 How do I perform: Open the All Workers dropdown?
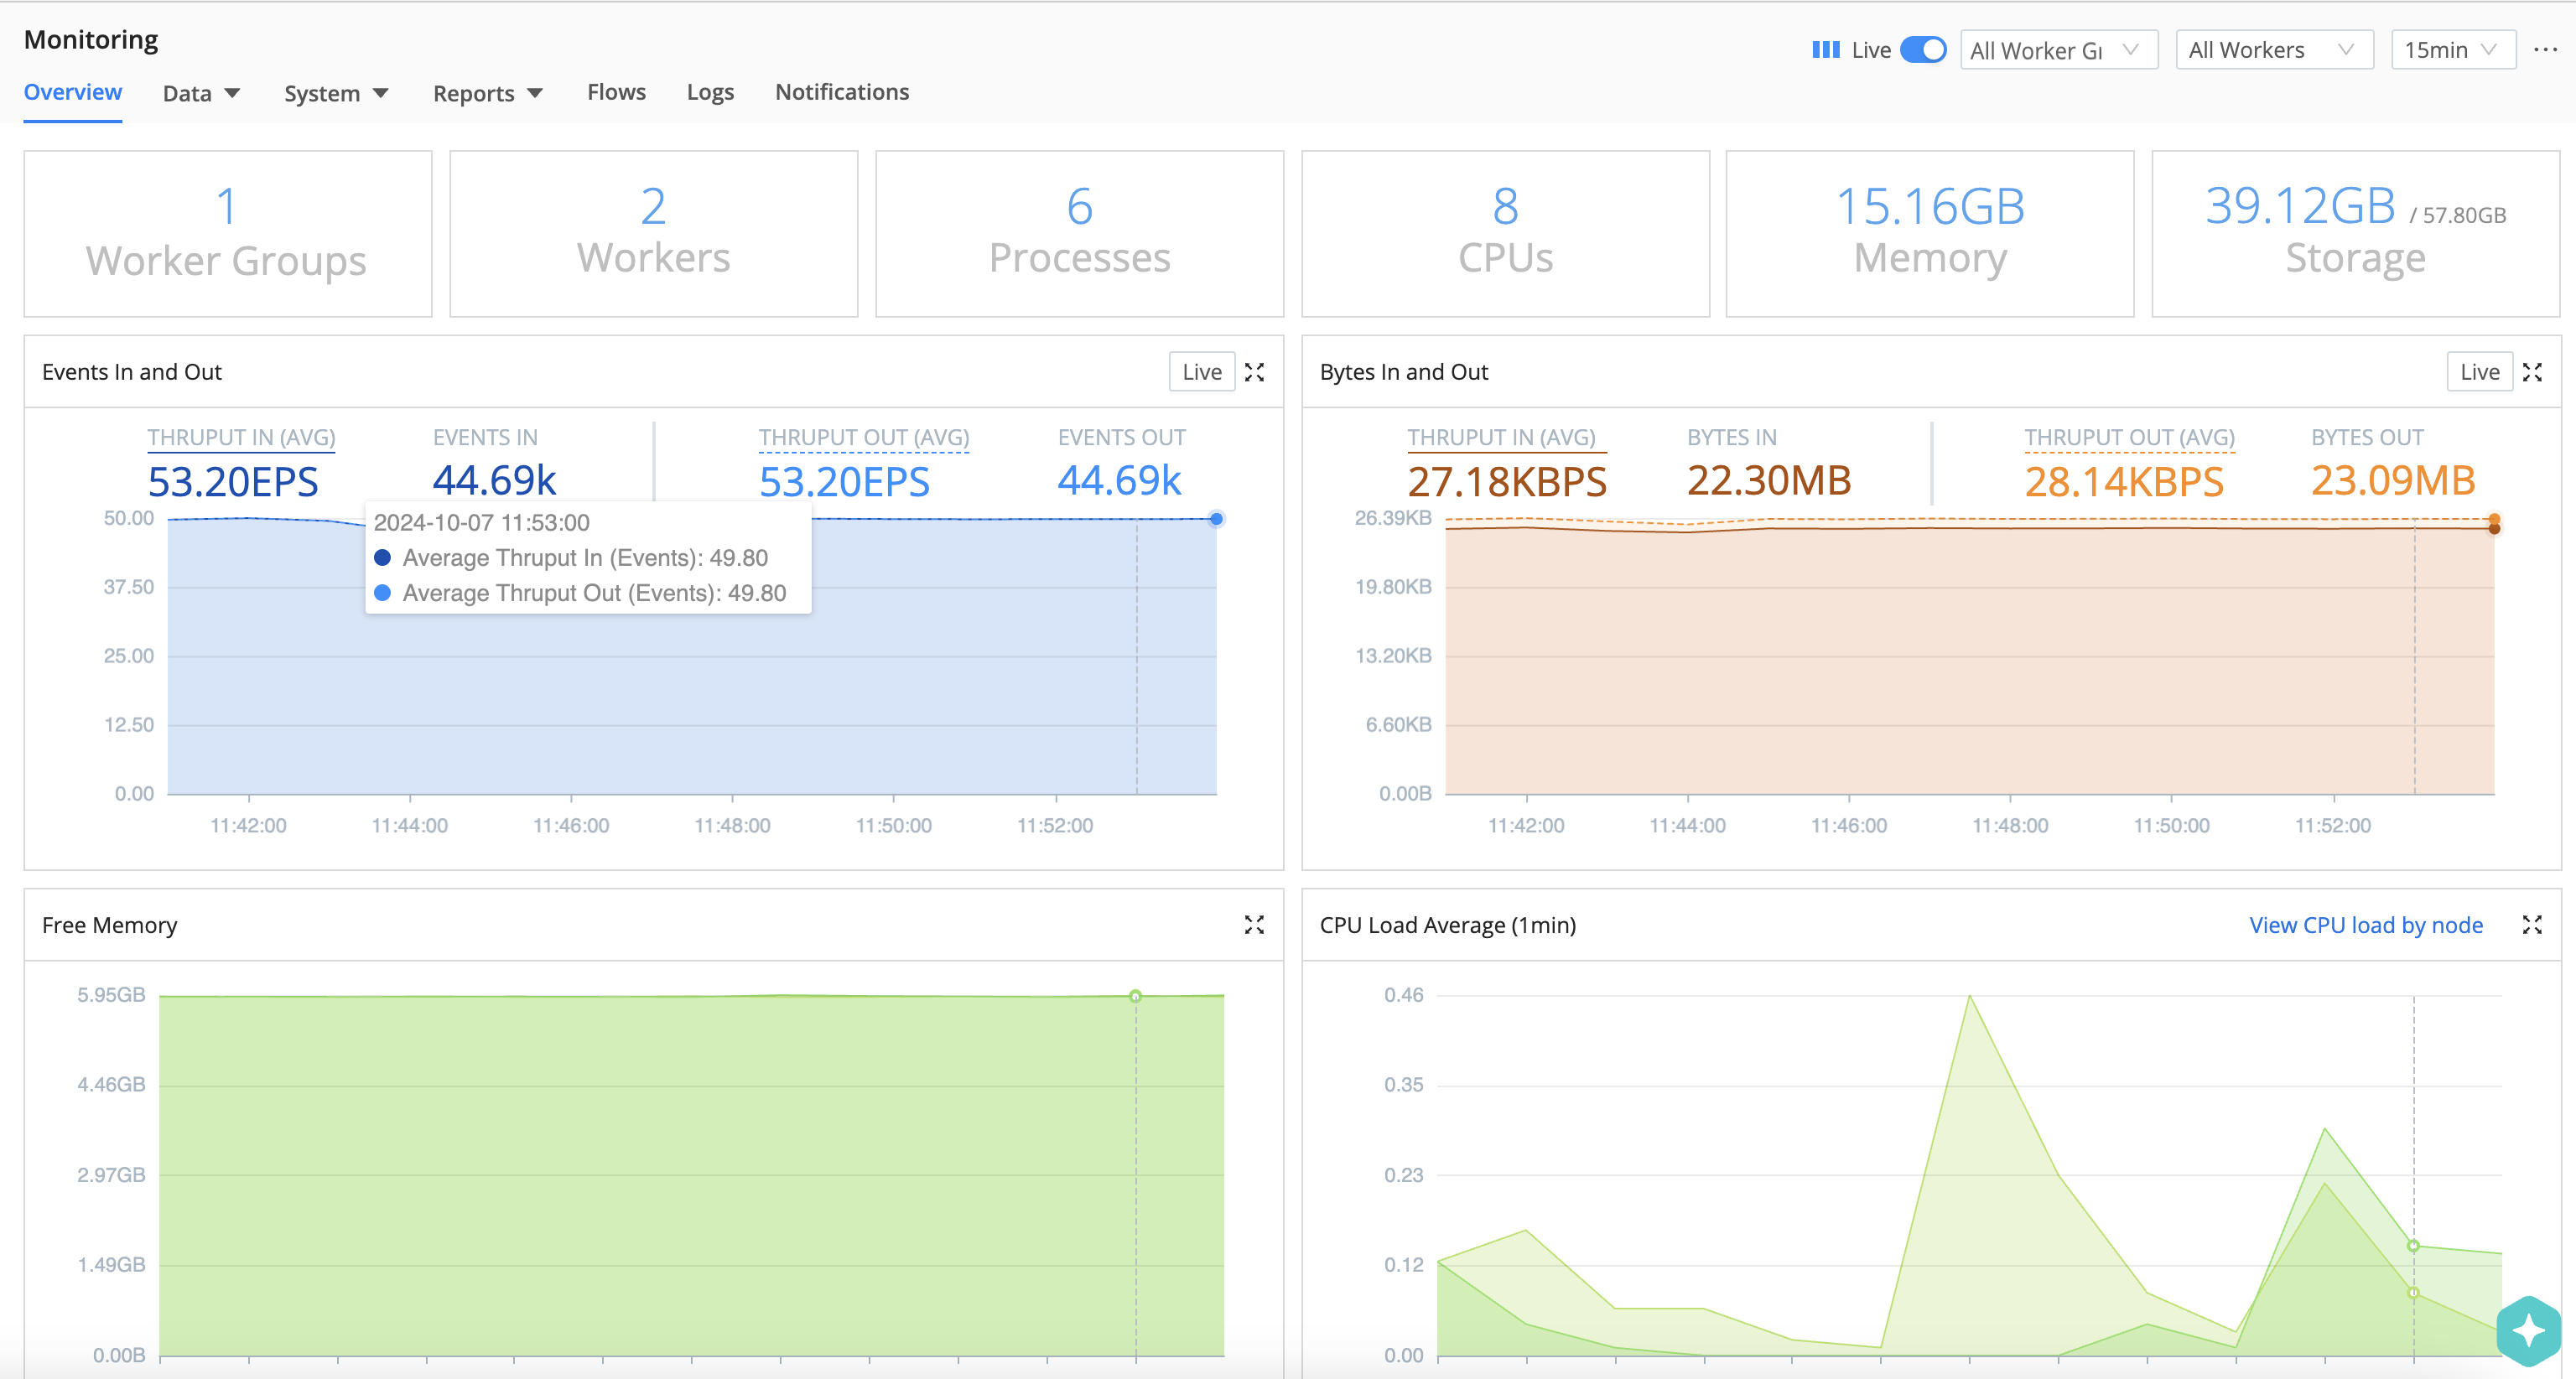[2274, 49]
